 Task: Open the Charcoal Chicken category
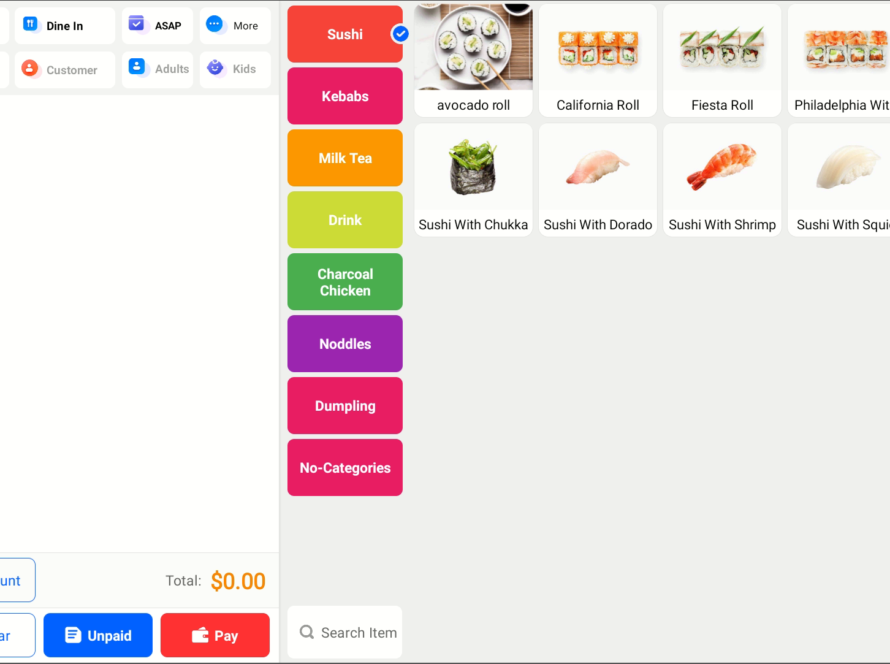pyautogui.click(x=345, y=282)
